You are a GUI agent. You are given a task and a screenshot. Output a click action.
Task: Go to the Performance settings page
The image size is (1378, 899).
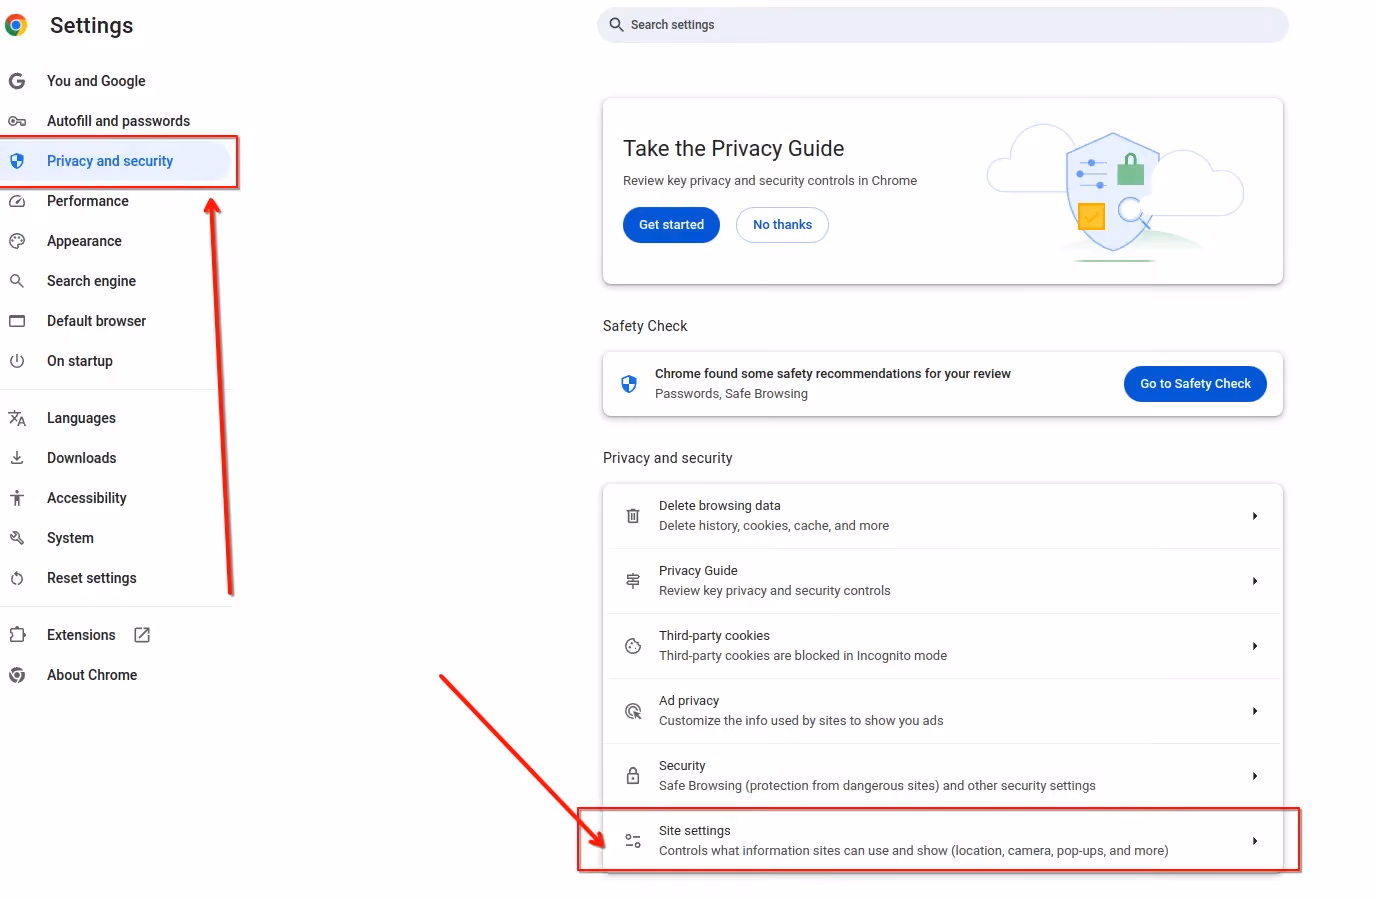88,201
